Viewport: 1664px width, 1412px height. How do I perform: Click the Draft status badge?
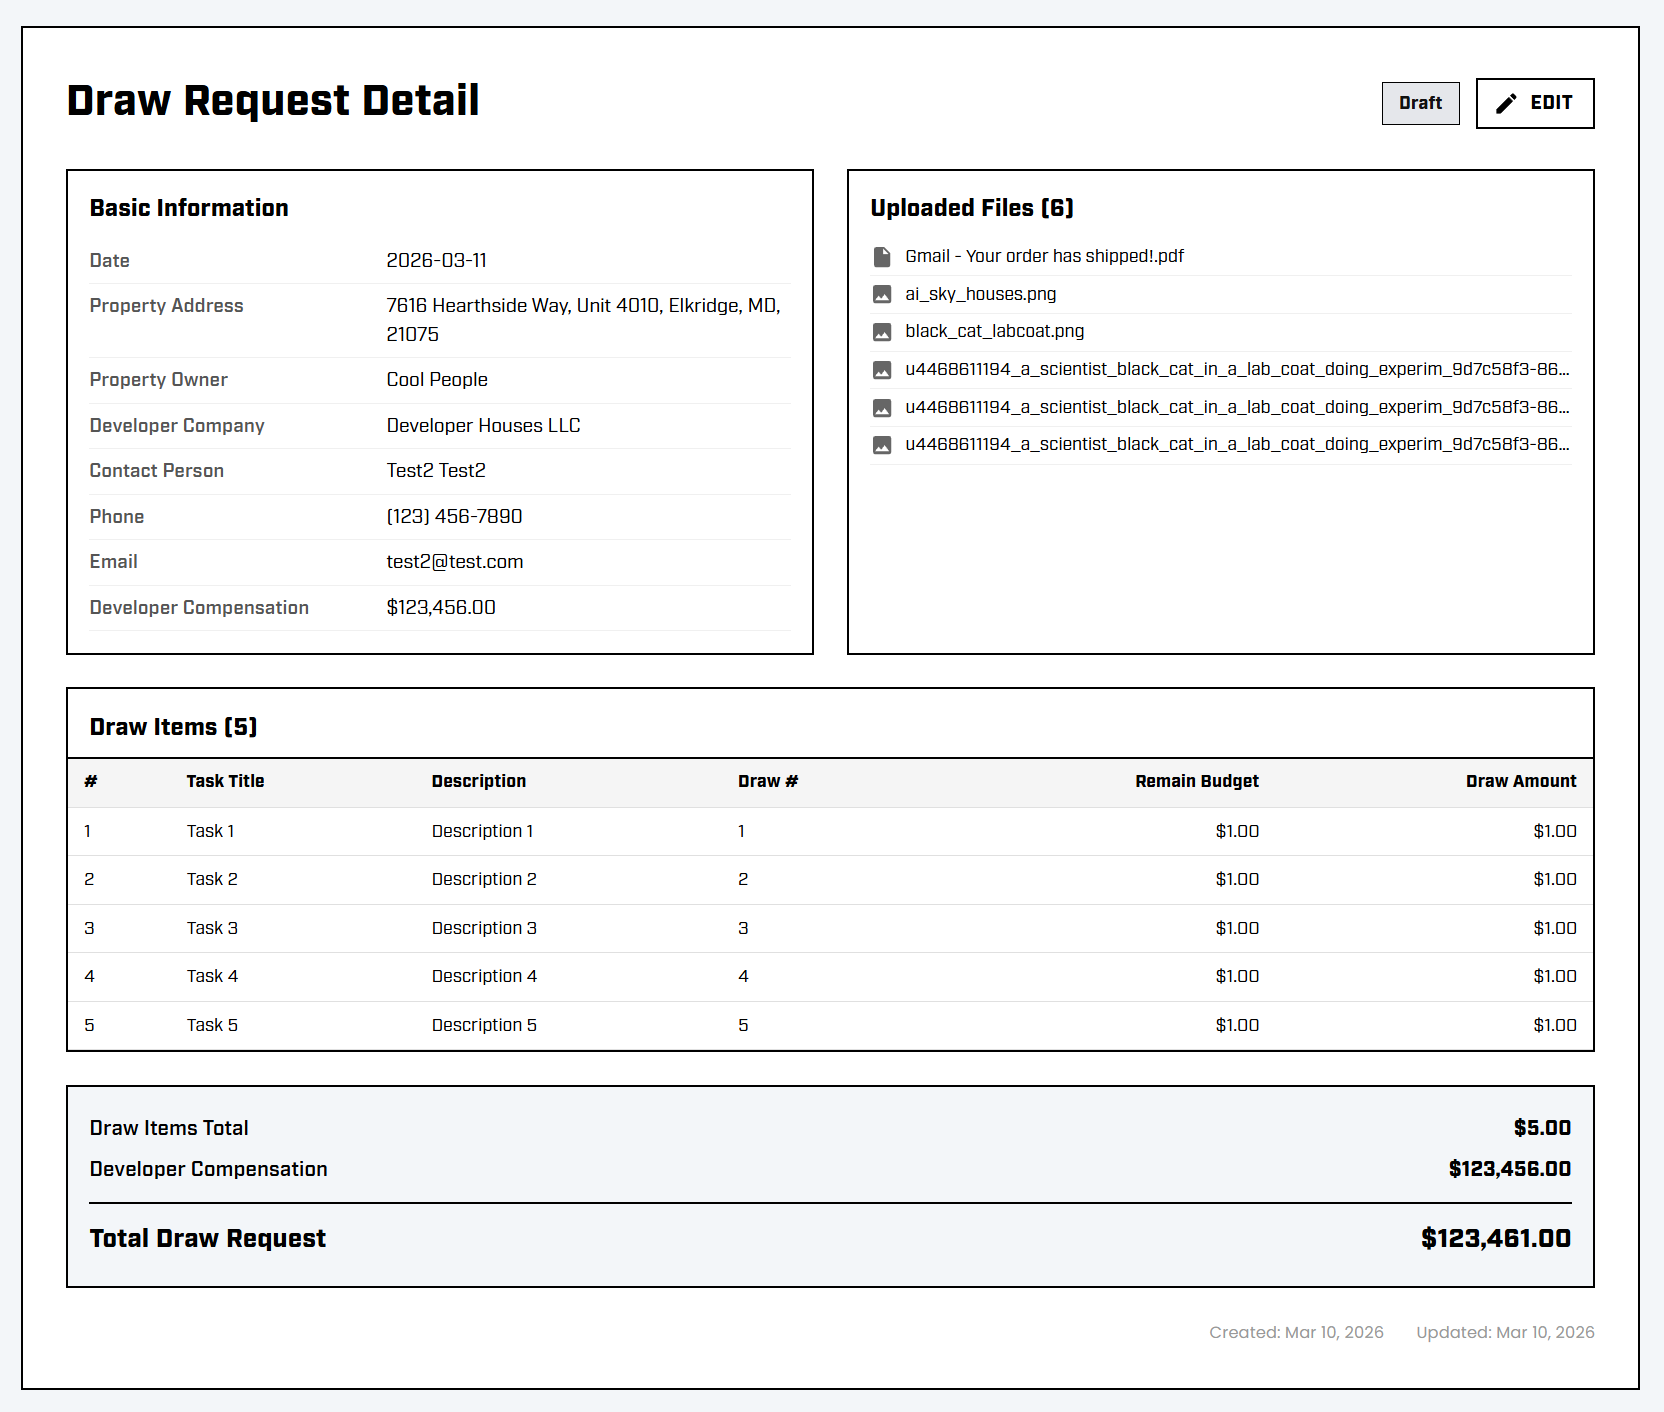point(1420,103)
